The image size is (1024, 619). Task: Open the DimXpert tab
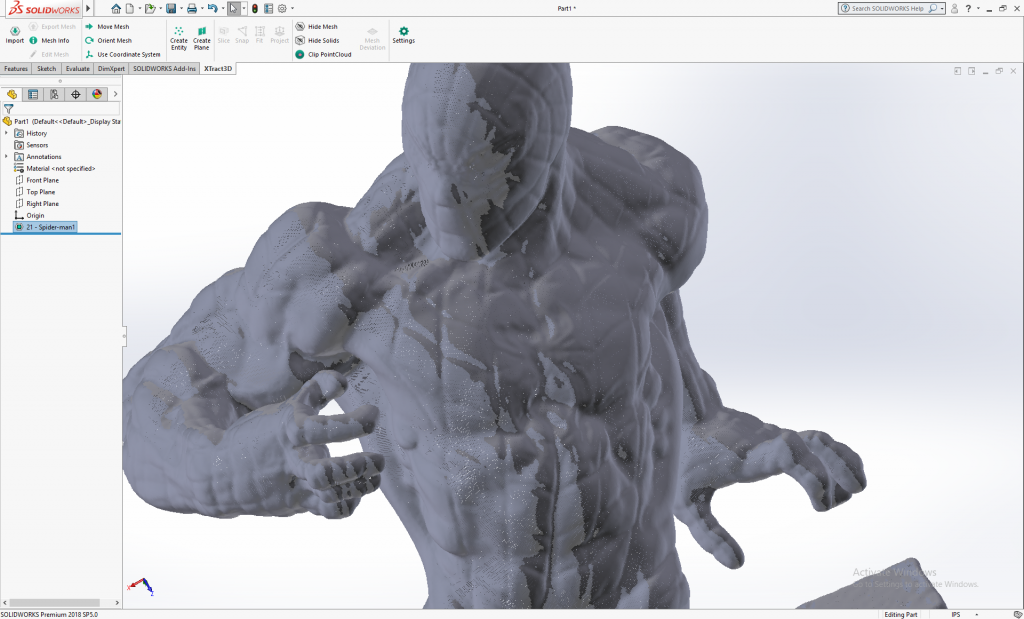[111, 69]
